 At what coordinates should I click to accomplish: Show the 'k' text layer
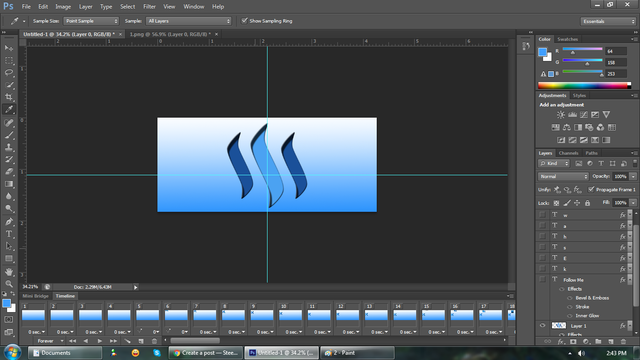click(542, 269)
